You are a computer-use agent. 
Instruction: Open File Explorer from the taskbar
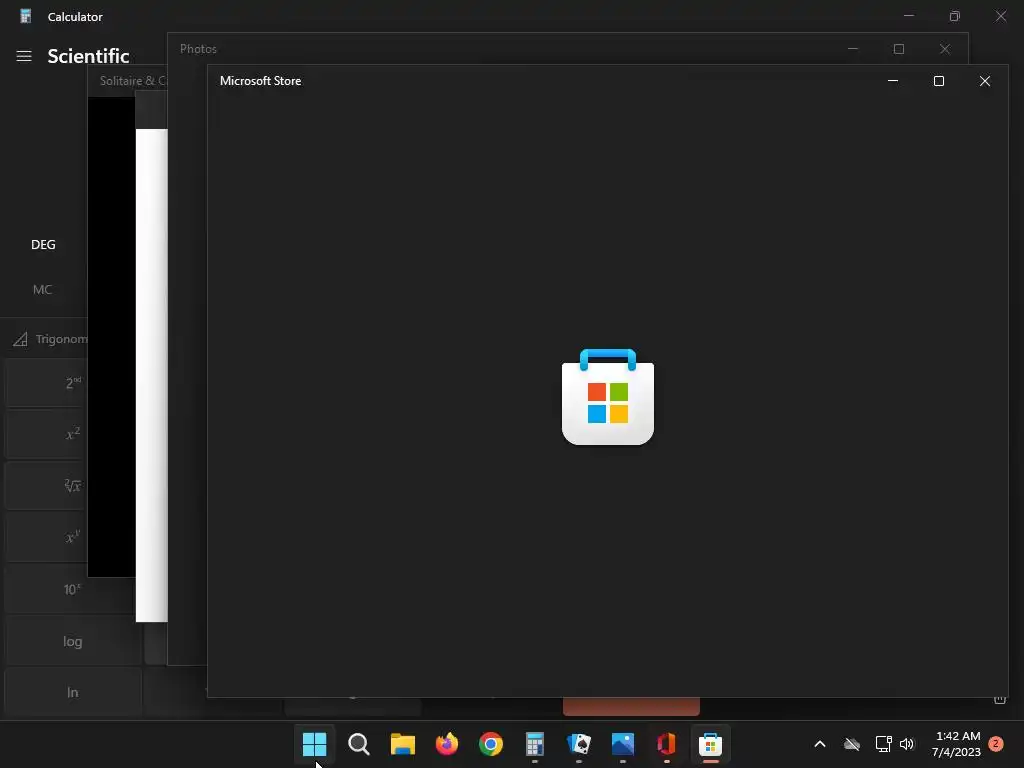pyautogui.click(x=402, y=744)
